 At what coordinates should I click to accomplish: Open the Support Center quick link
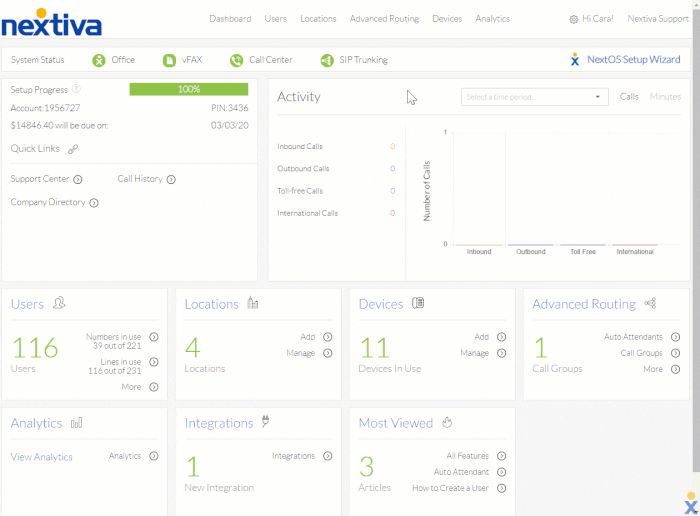pyautogui.click(x=40, y=179)
